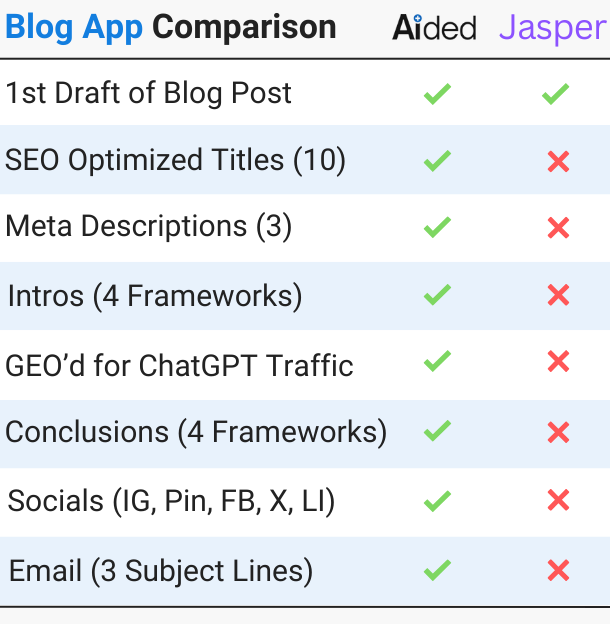The image size is (610, 624).
Task: Click Aided checkmark for SEO Optimized Titles
Action: 437,161
